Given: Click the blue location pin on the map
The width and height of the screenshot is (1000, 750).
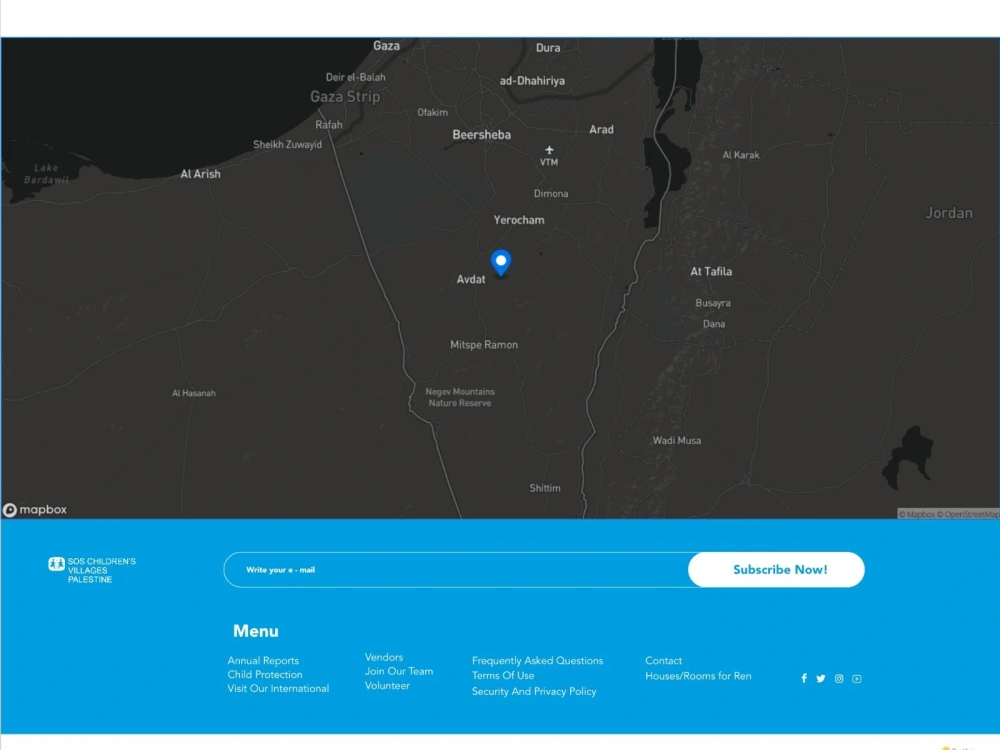Looking at the screenshot, I should pos(501,262).
